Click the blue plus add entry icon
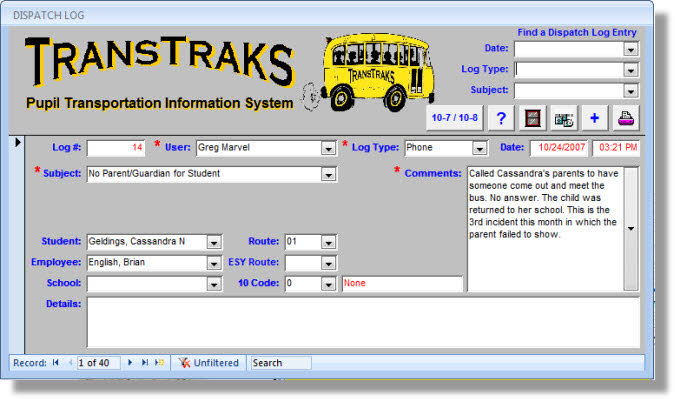Viewport: 675px width, 399px height. pos(594,118)
